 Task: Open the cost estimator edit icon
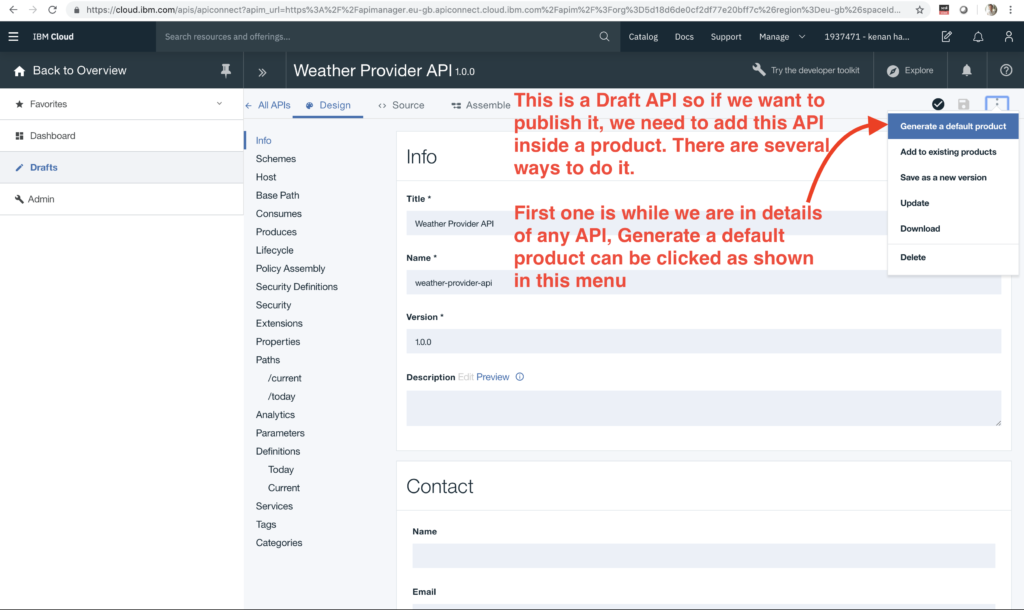[946, 37]
